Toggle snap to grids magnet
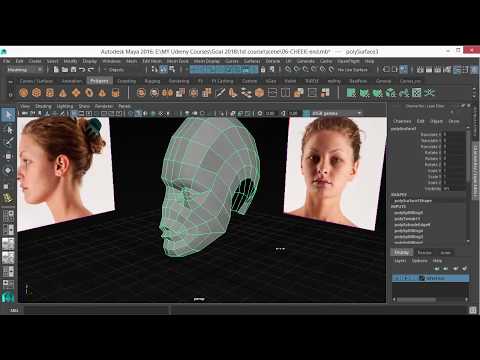 click(x=288, y=69)
